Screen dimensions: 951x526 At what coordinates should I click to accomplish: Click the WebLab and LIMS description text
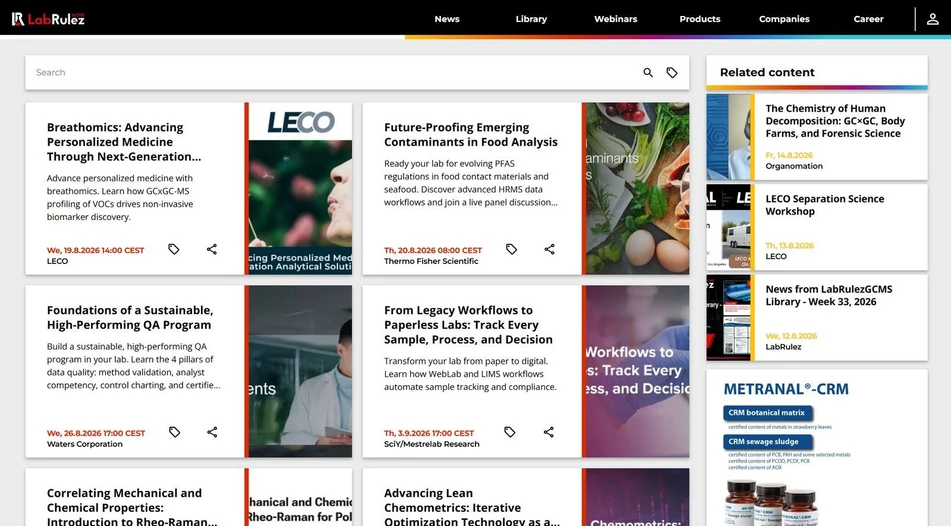pos(470,374)
